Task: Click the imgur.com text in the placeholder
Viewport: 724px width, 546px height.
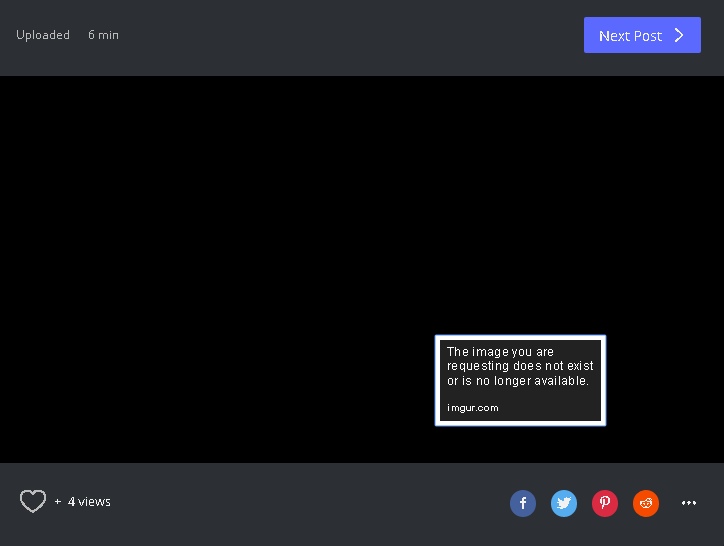Action: click(x=473, y=408)
